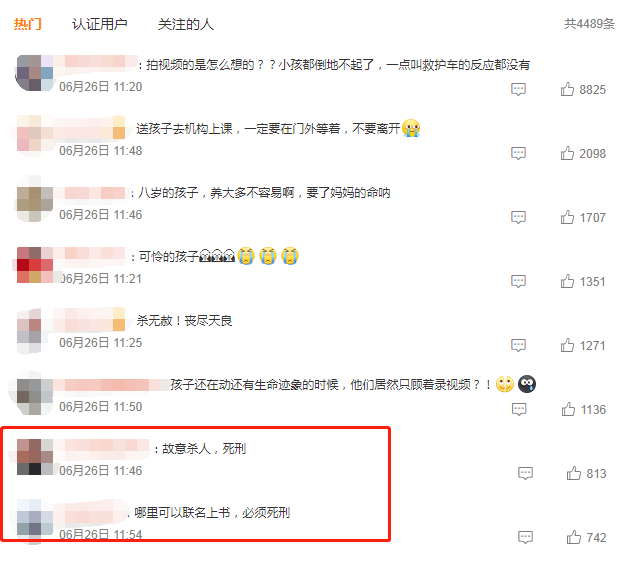Reply to the 故意杀人，死刑 comment
The width and height of the screenshot is (622, 566).
pos(525,473)
